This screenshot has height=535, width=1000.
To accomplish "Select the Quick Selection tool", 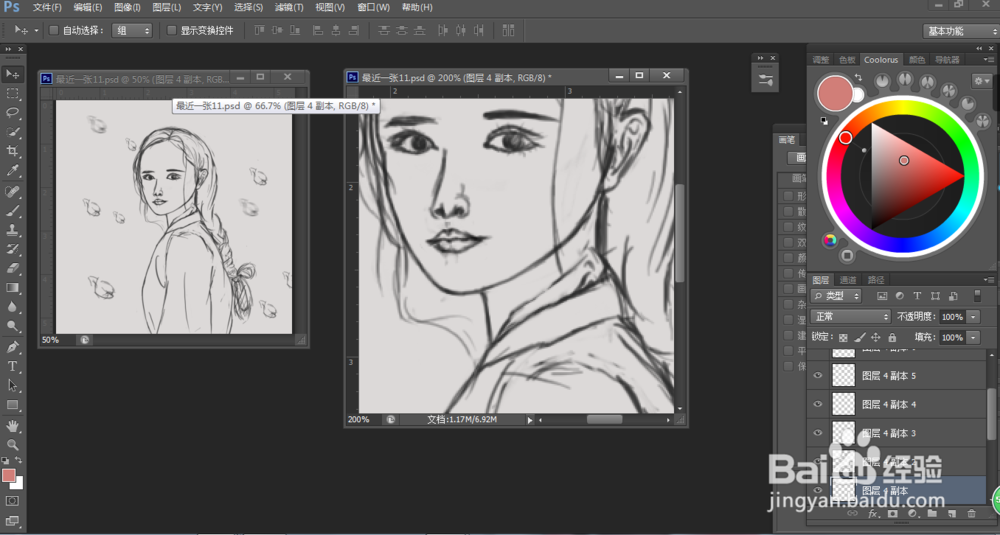I will pos(13,132).
